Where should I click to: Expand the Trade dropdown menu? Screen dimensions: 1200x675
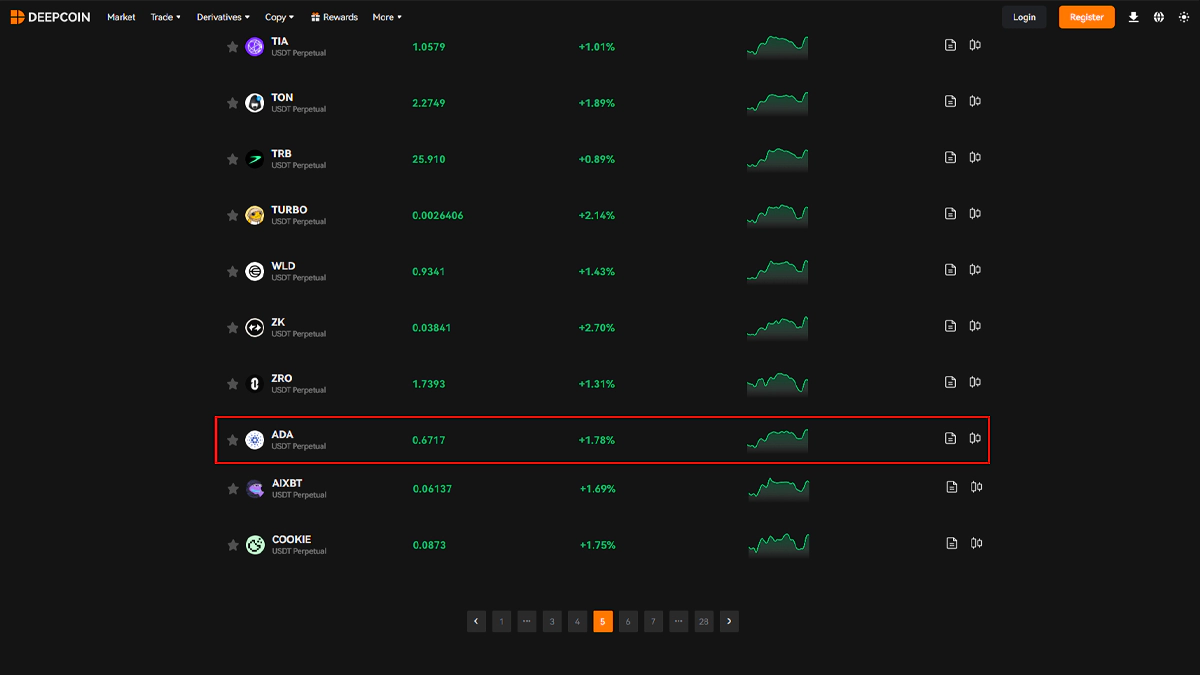tap(165, 17)
